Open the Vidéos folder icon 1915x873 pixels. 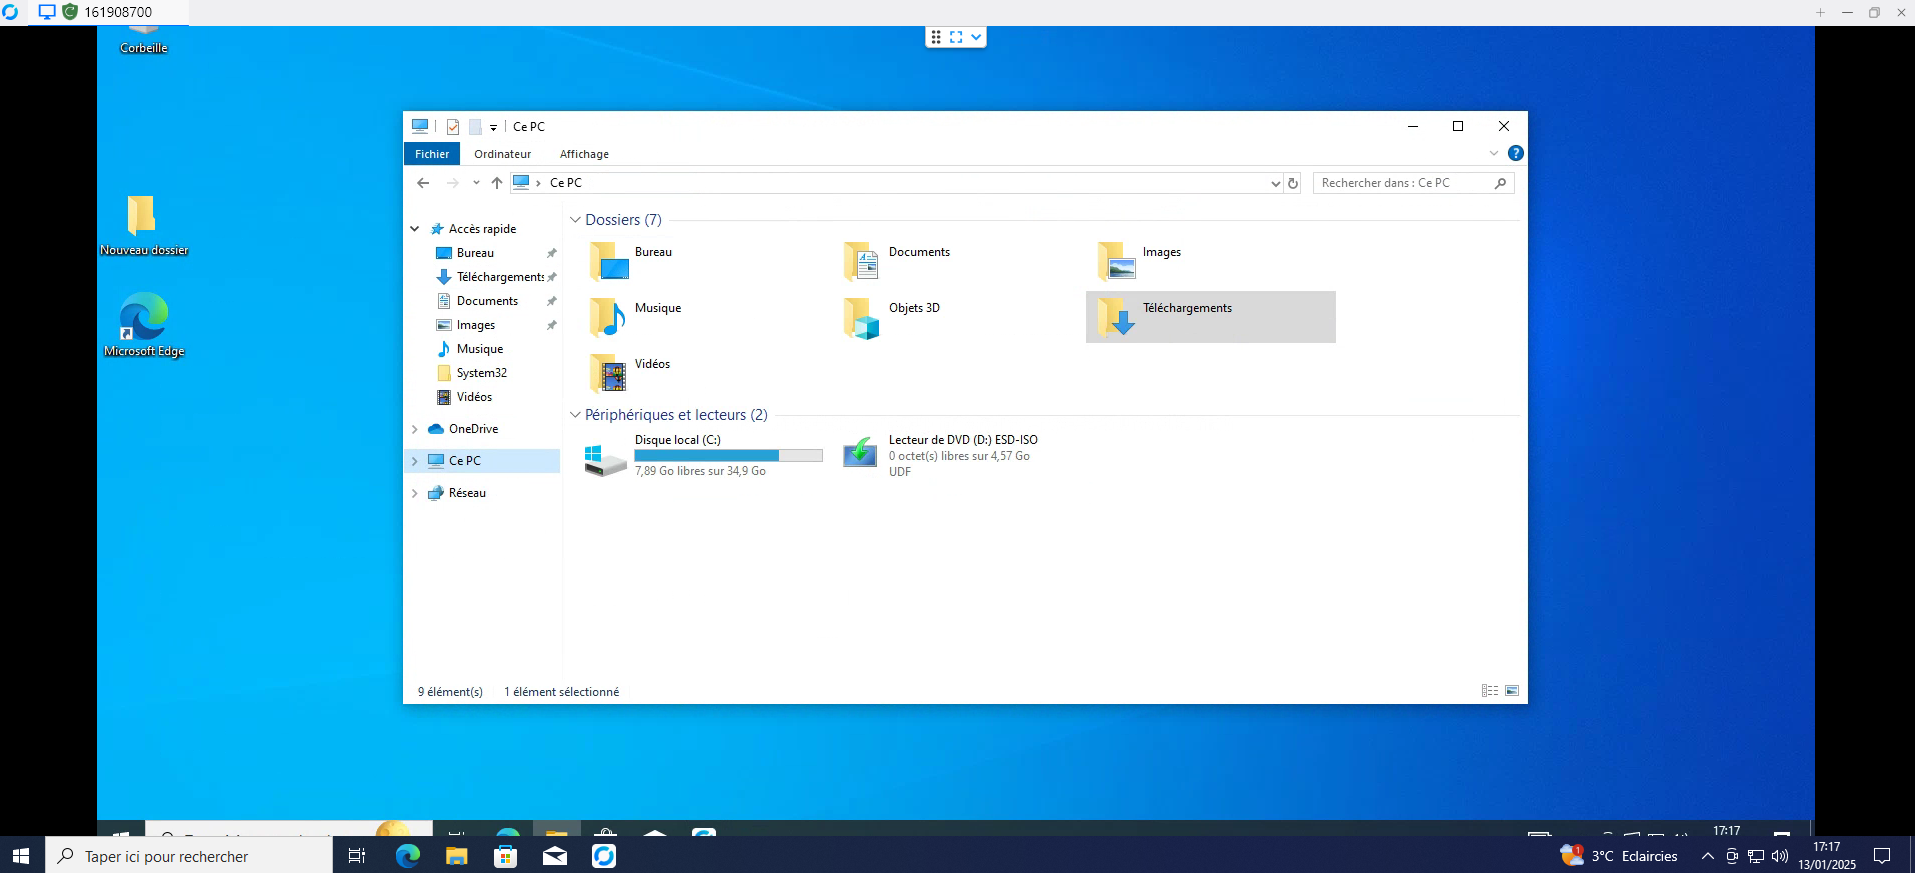pos(608,374)
